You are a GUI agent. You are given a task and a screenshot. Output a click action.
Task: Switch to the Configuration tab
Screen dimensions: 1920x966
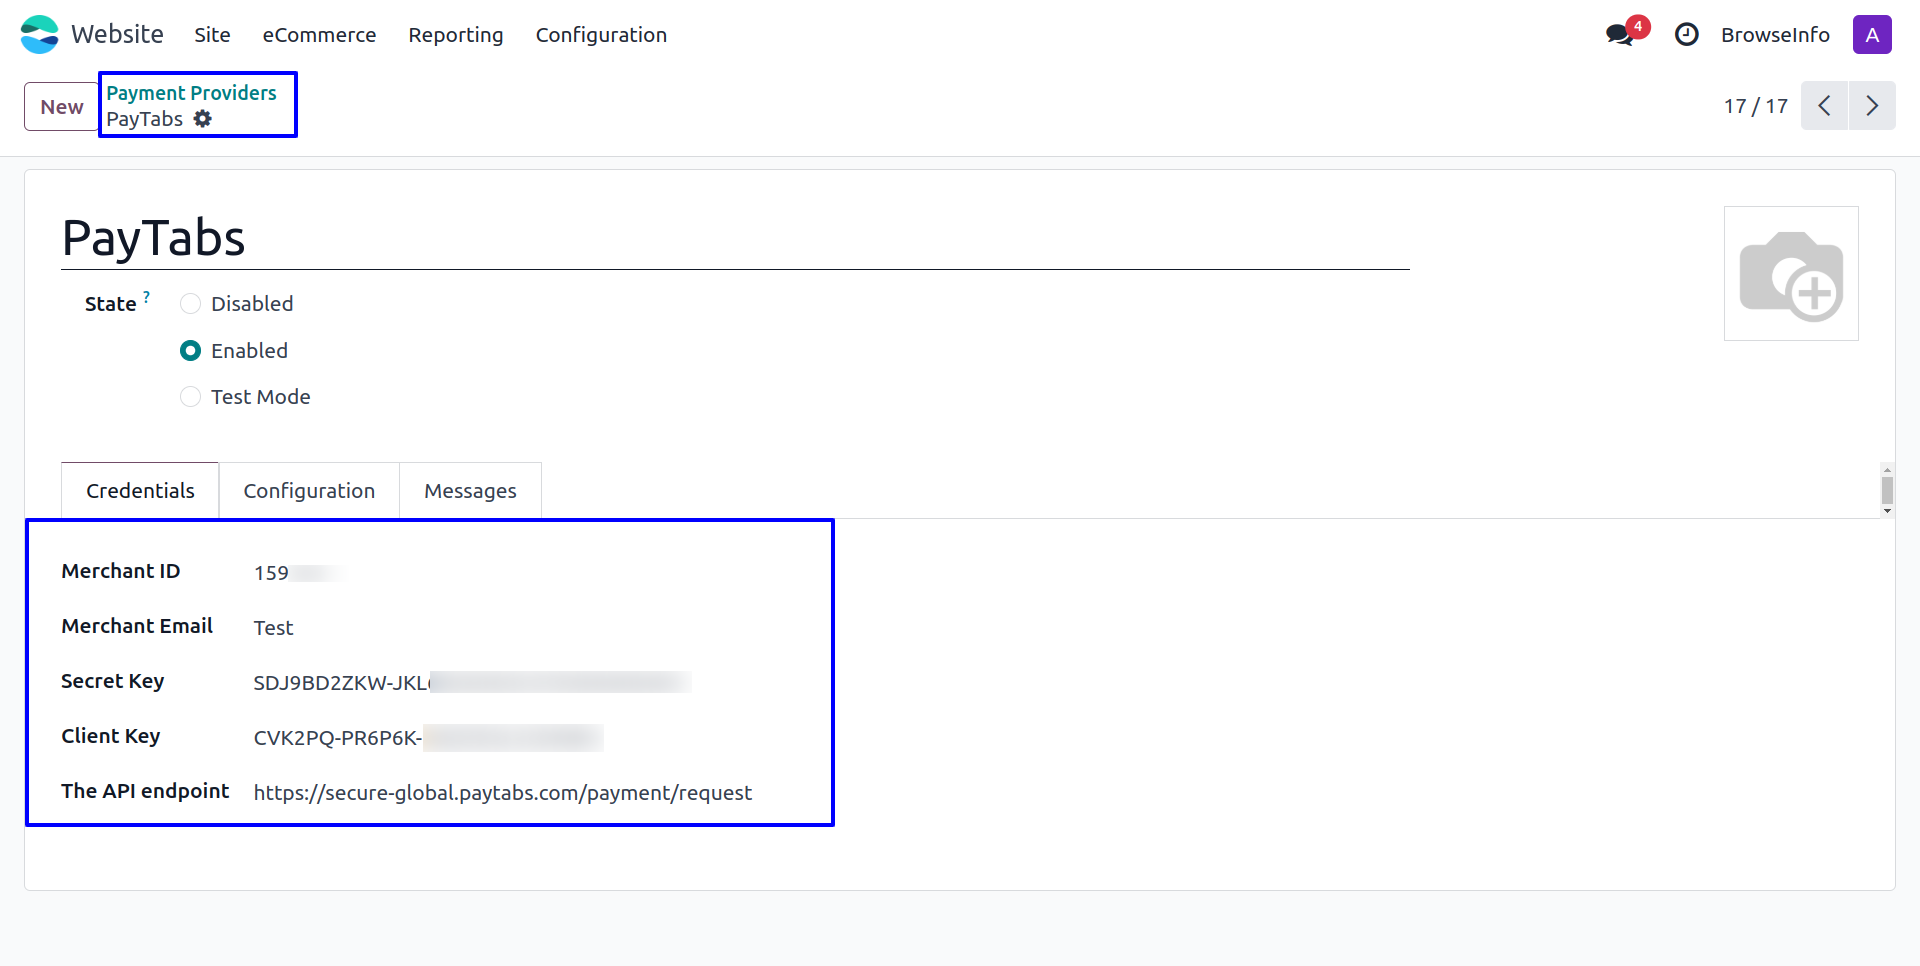(309, 491)
